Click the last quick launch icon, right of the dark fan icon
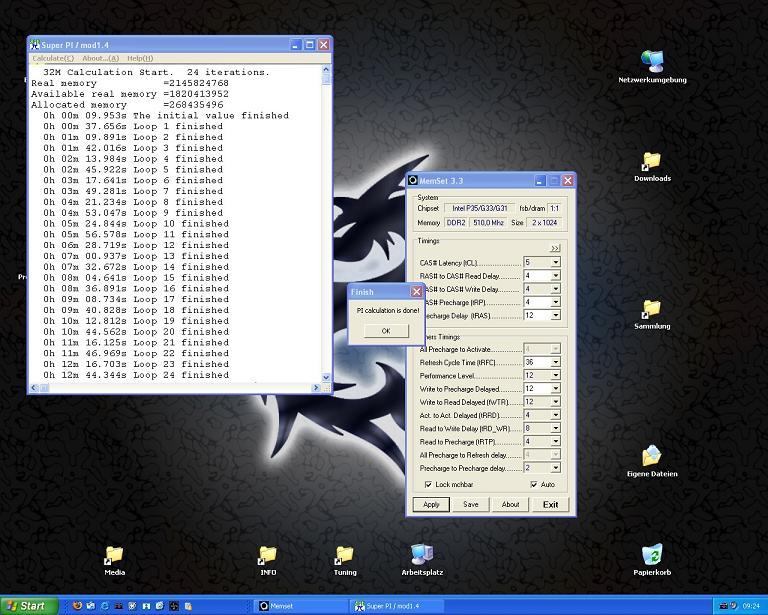768x615 pixels. coord(188,606)
